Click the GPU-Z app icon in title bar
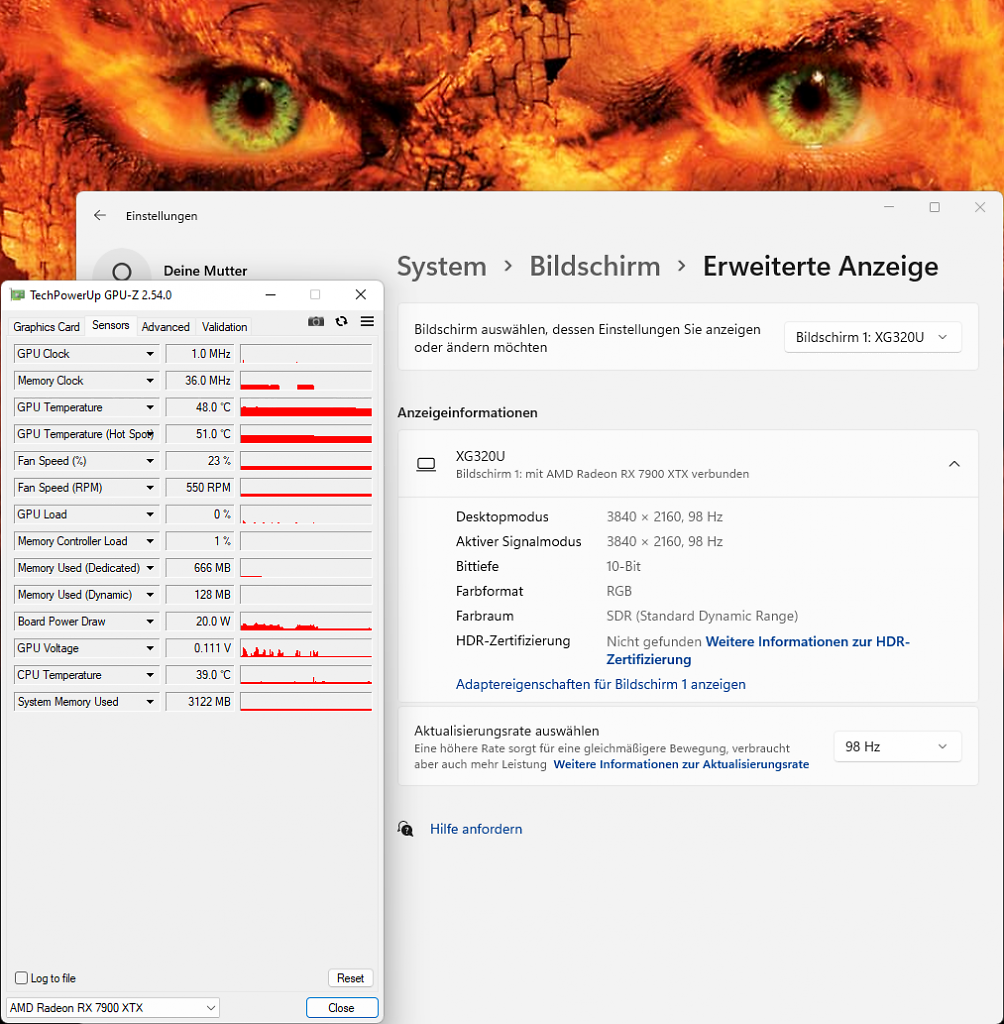The image size is (1004, 1024). 18,295
